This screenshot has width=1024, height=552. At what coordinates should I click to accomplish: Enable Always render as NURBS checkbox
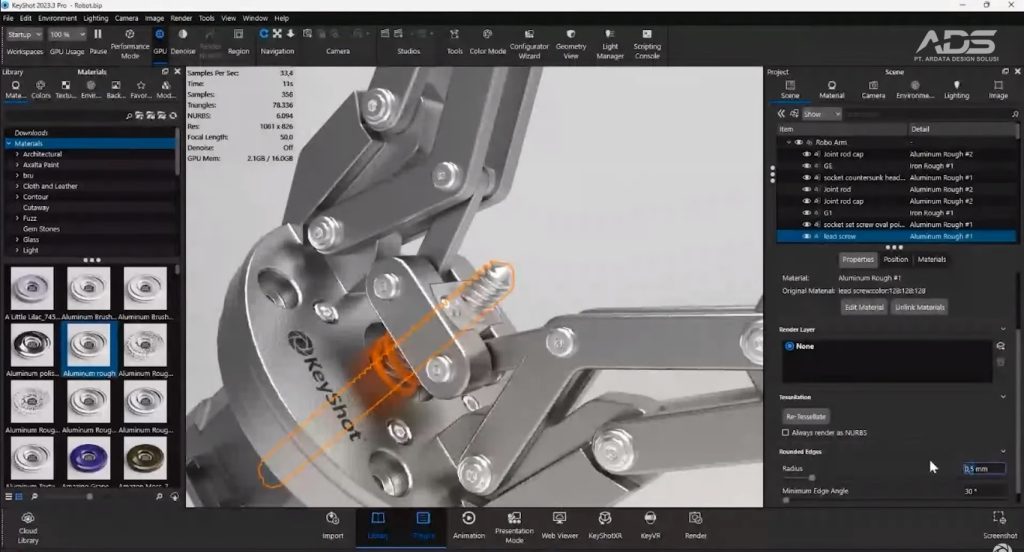point(785,432)
